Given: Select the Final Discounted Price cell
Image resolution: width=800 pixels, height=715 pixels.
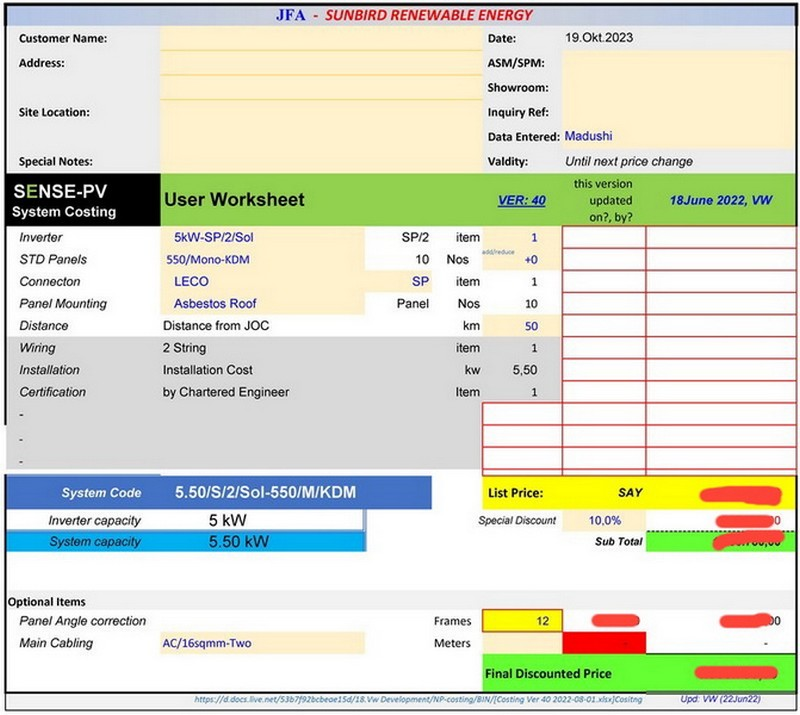Looking at the screenshot, I should tap(639, 674).
